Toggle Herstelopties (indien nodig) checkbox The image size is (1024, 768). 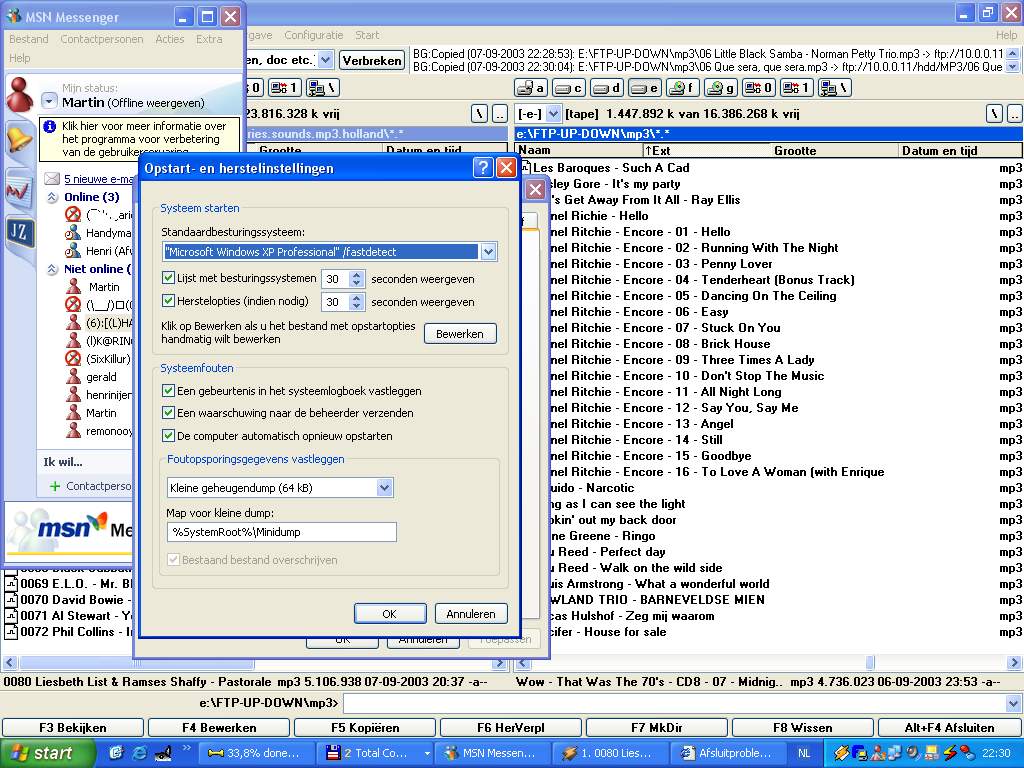[x=168, y=301]
